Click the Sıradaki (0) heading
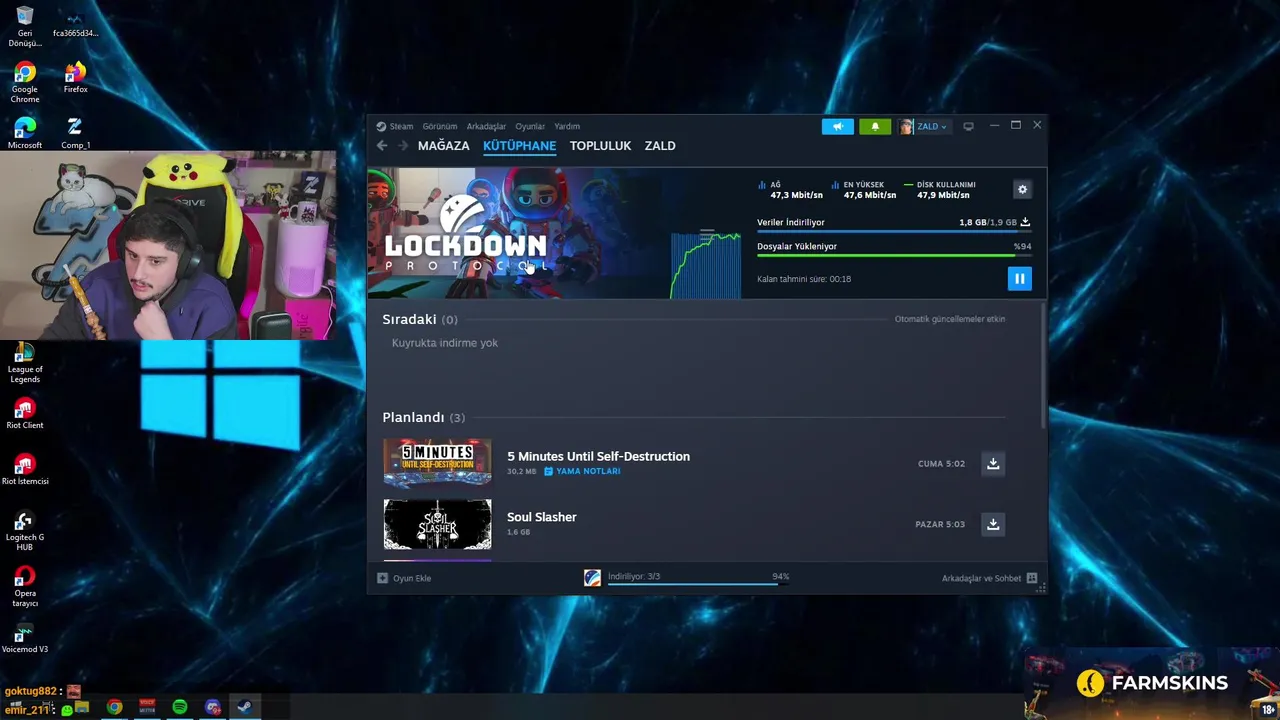This screenshot has height=720, width=1280. pyautogui.click(x=420, y=319)
